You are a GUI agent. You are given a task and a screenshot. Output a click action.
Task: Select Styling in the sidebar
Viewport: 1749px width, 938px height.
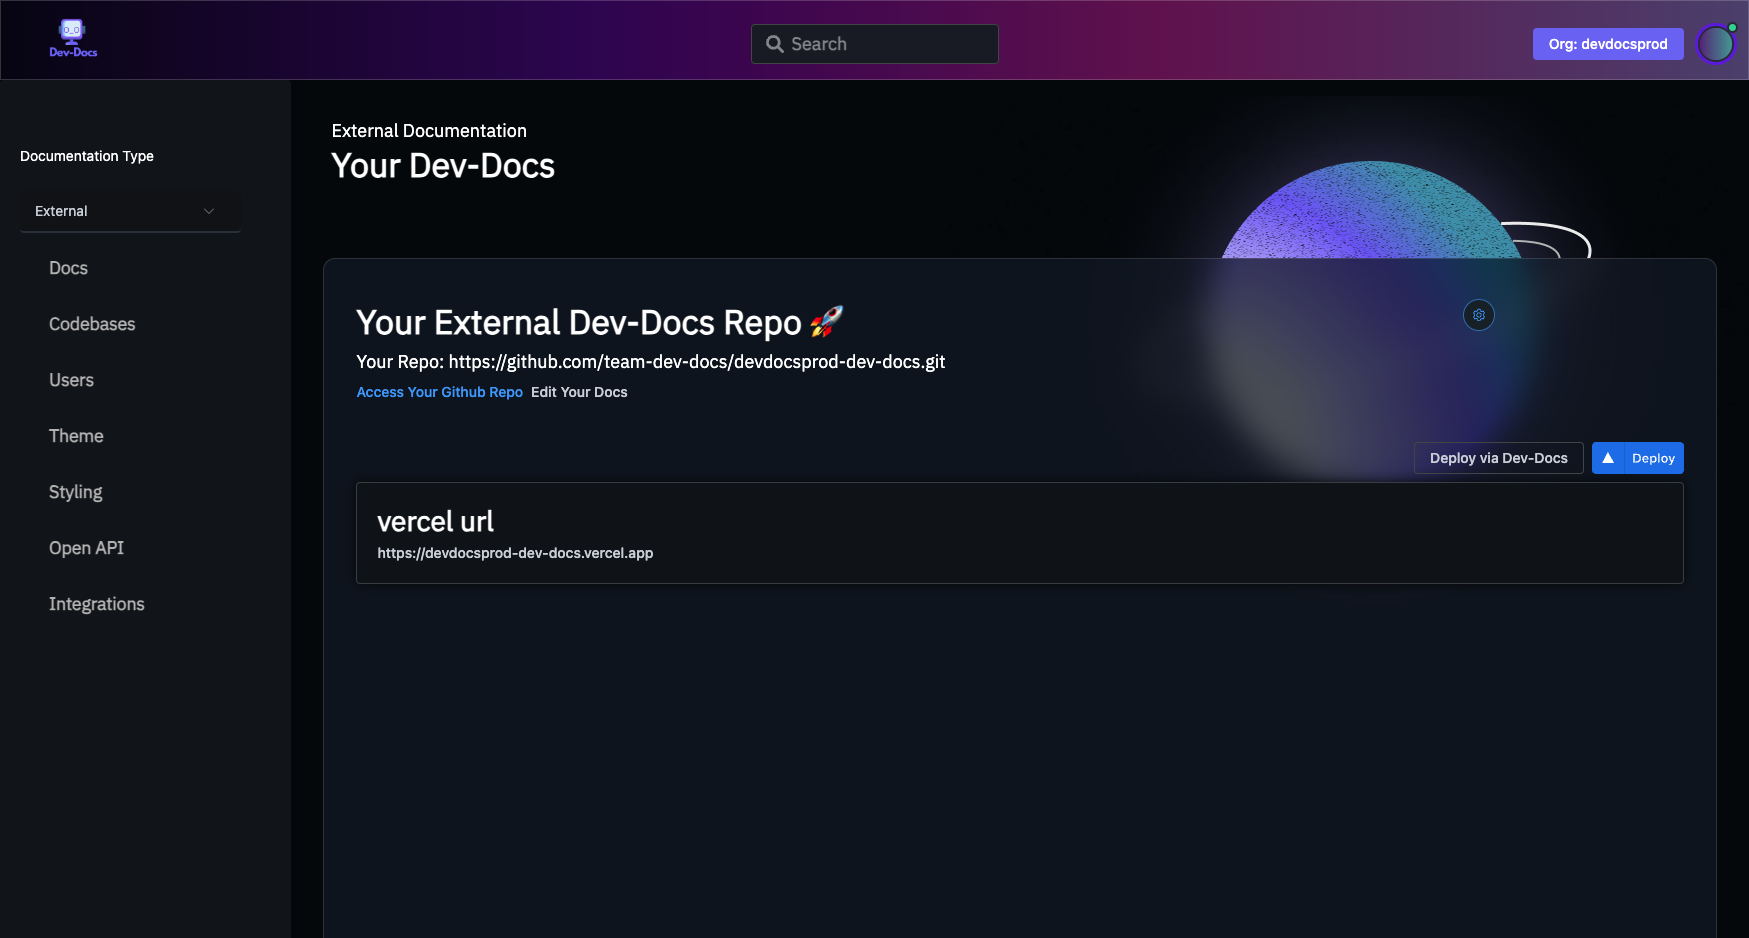(75, 492)
